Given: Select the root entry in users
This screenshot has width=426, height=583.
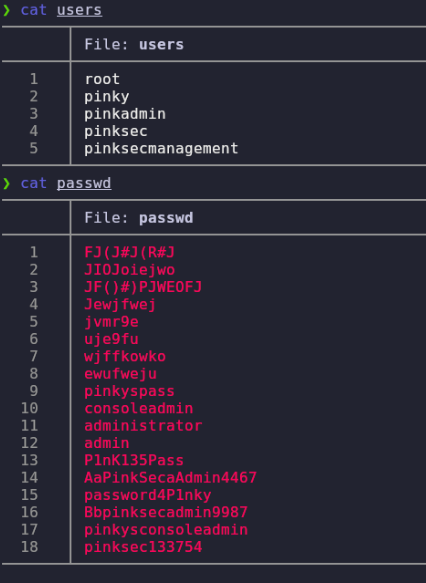Looking at the screenshot, I should 102,79.
